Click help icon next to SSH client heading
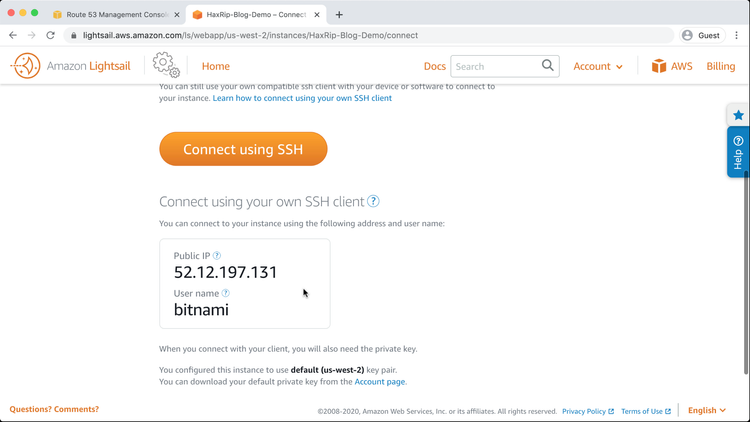The width and height of the screenshot is (750, 422). click(374, 201)
